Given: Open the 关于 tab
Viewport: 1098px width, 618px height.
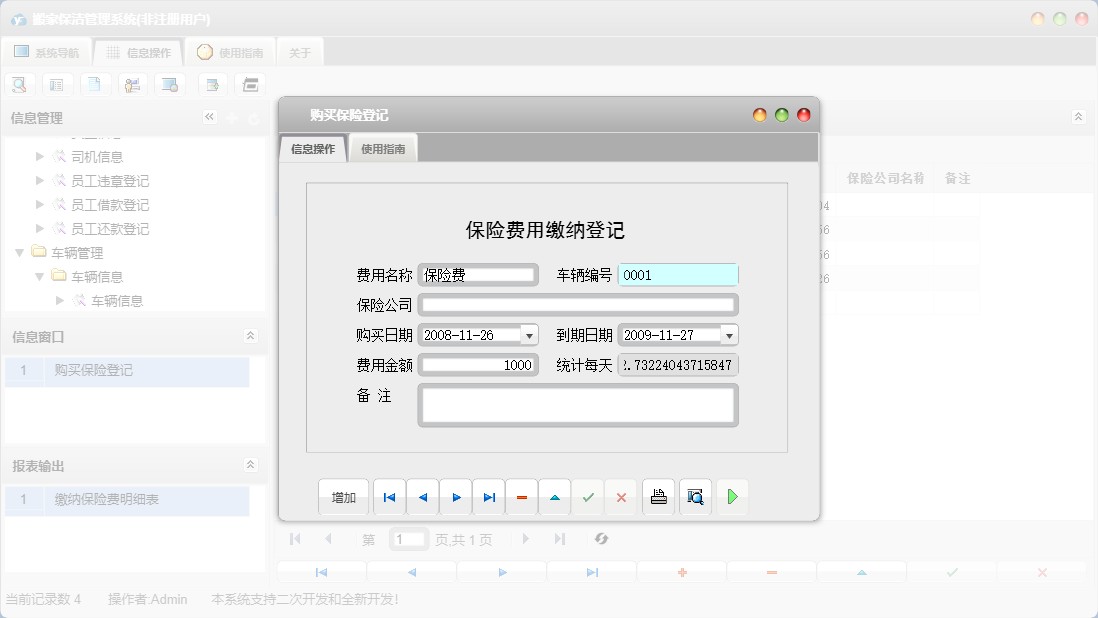Looking at the screenshot, I should pos(300,51).
